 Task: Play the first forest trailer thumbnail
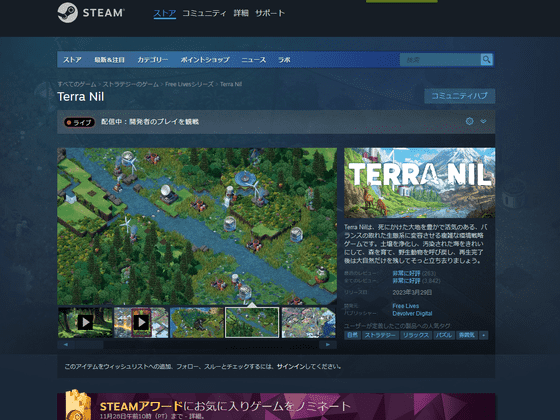85,322
